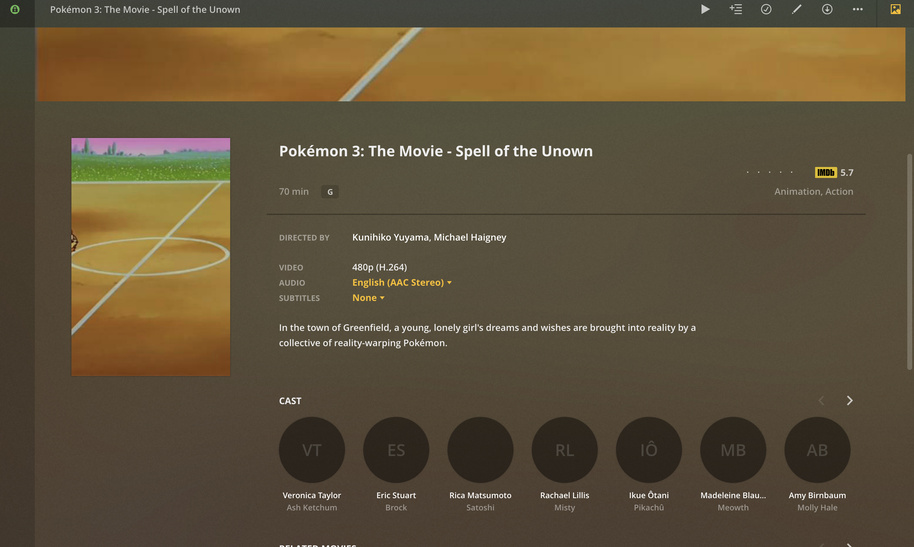Click the top bar movie title text
Viewport: 914px width, 547px height.
[x=145, y=9]
